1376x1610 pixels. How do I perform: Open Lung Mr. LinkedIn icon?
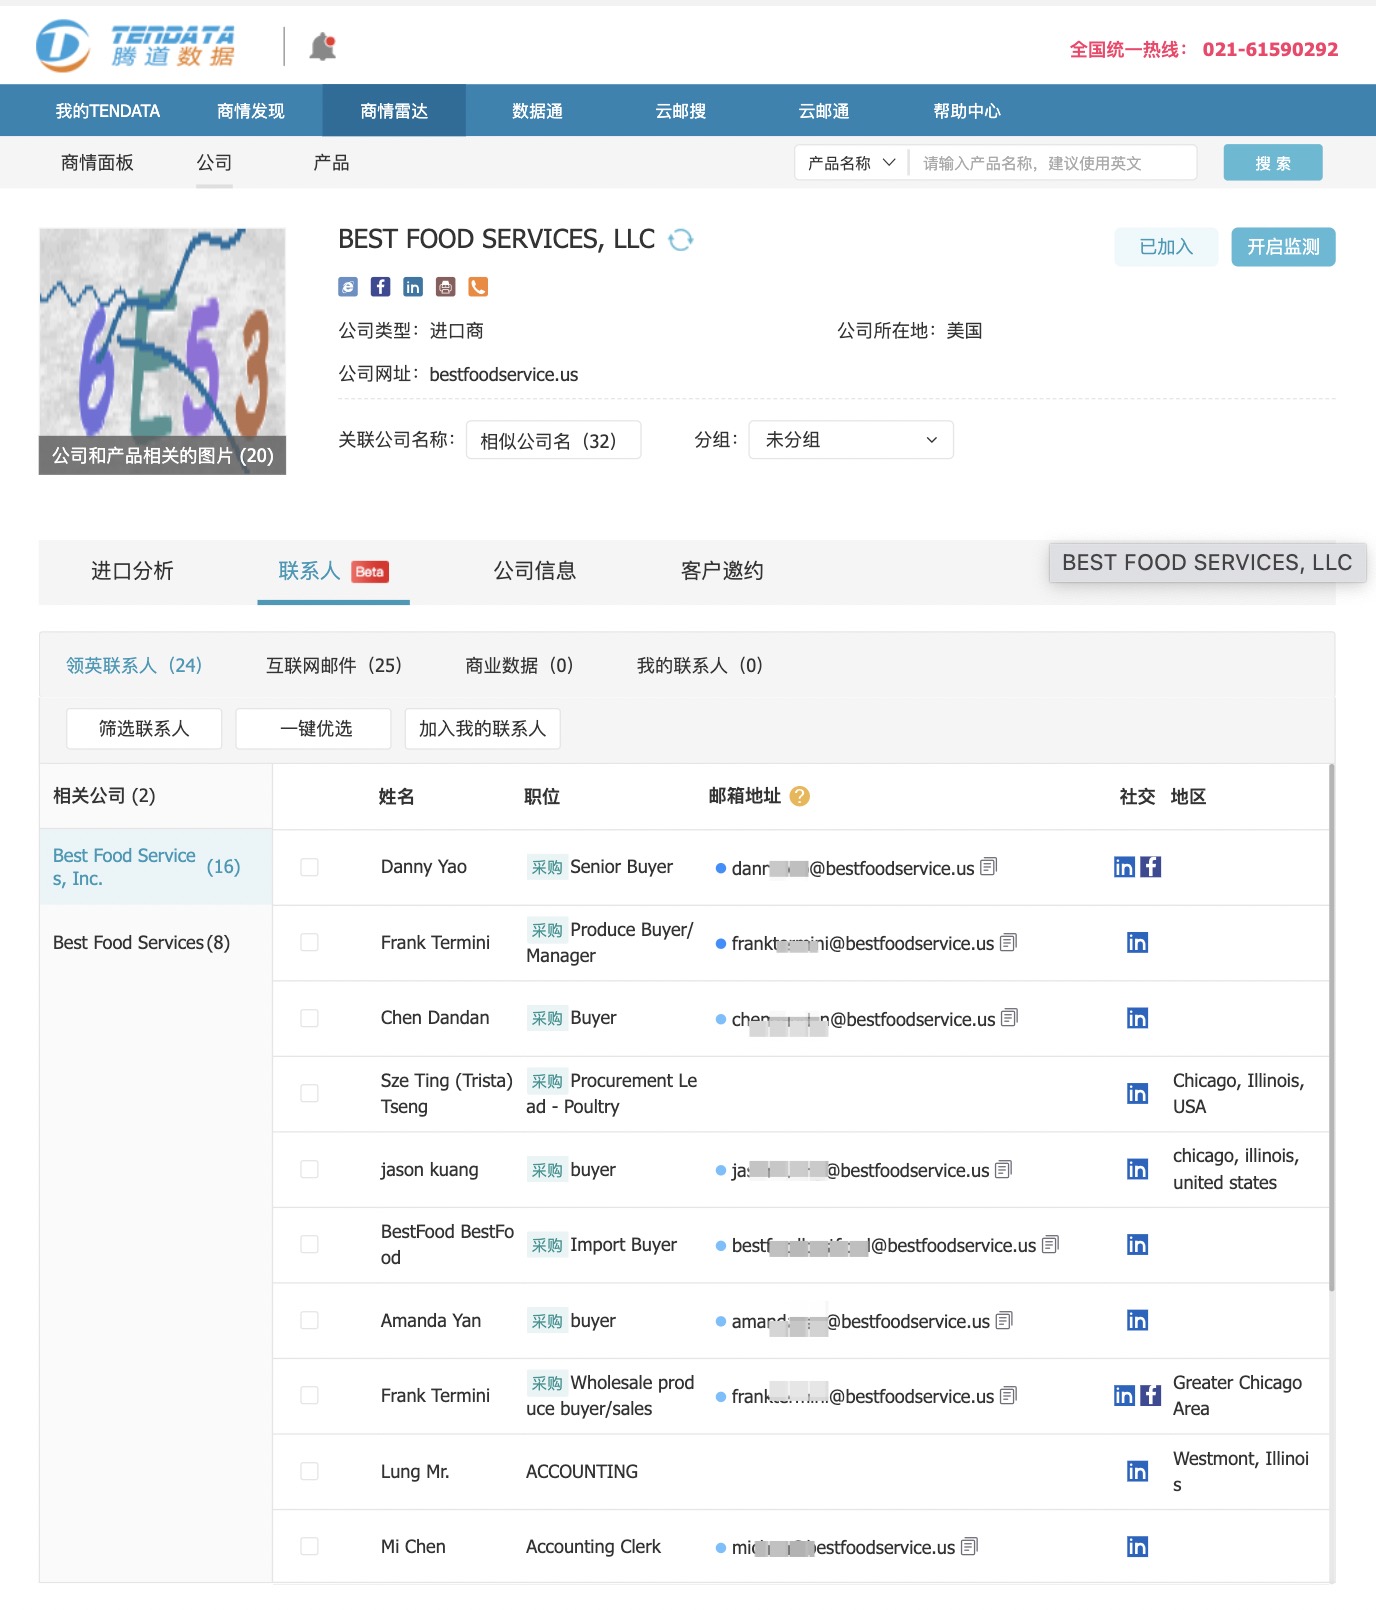pos(1137,1471)
